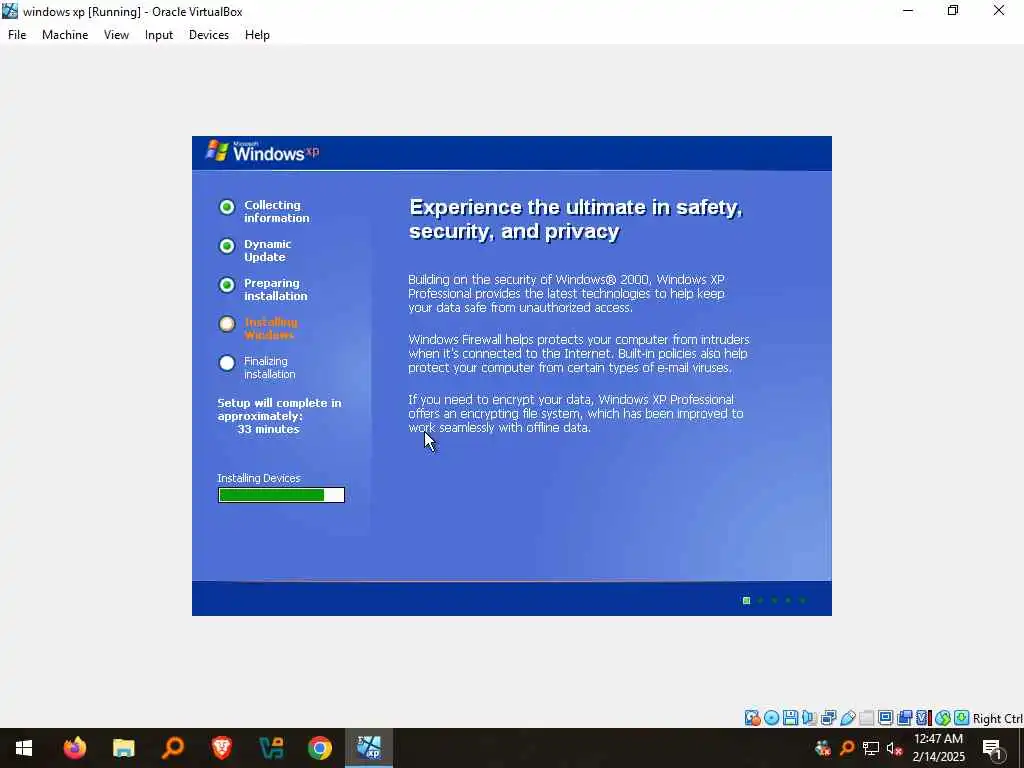Click the audio status icon in VirtualBox

(x=809, y=718)
